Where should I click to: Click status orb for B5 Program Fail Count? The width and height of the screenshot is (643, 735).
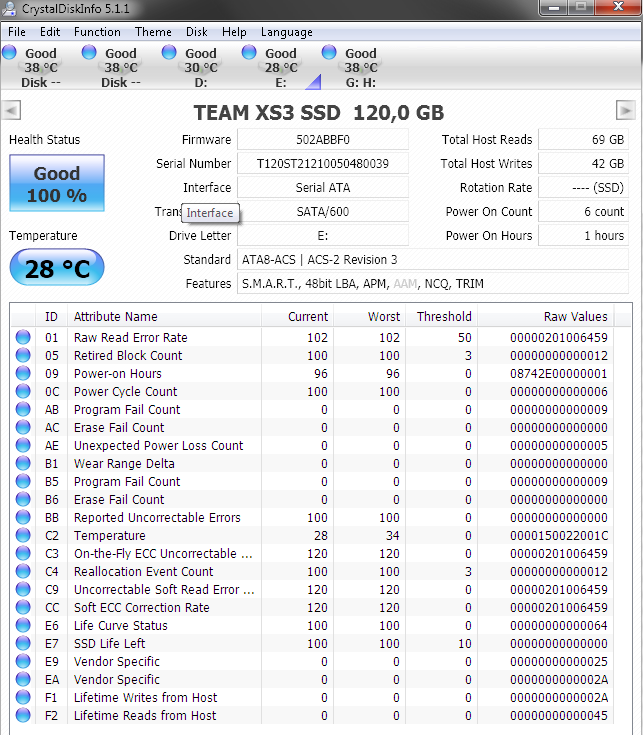23,481
